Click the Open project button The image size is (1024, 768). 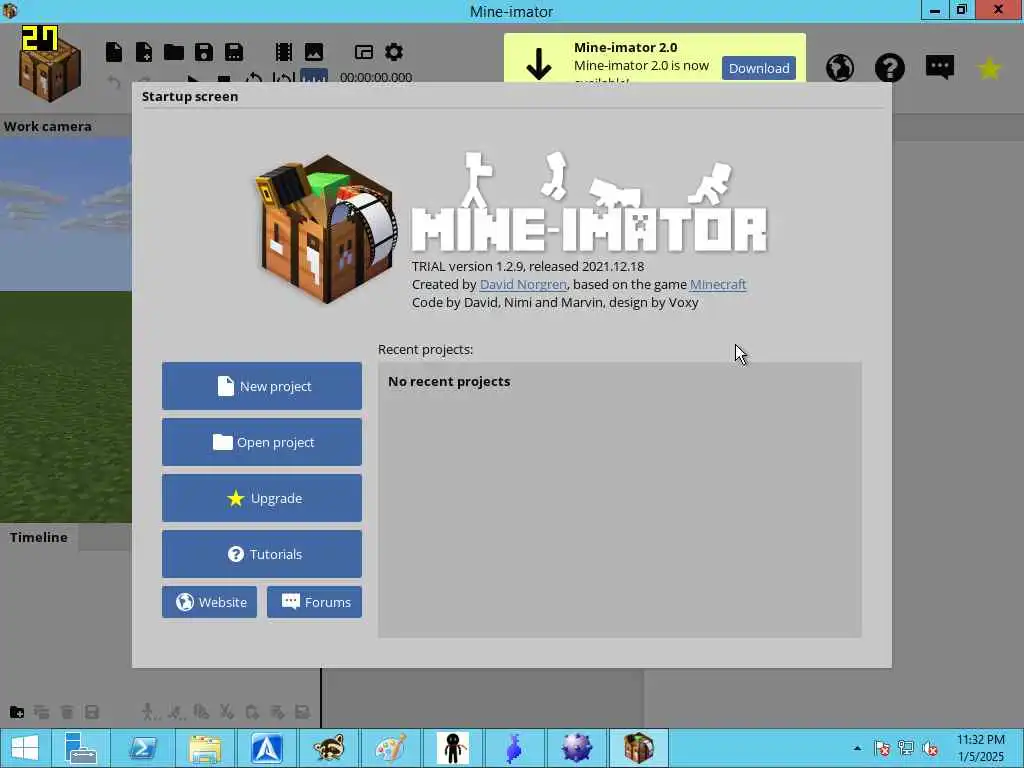pos(262,442)
